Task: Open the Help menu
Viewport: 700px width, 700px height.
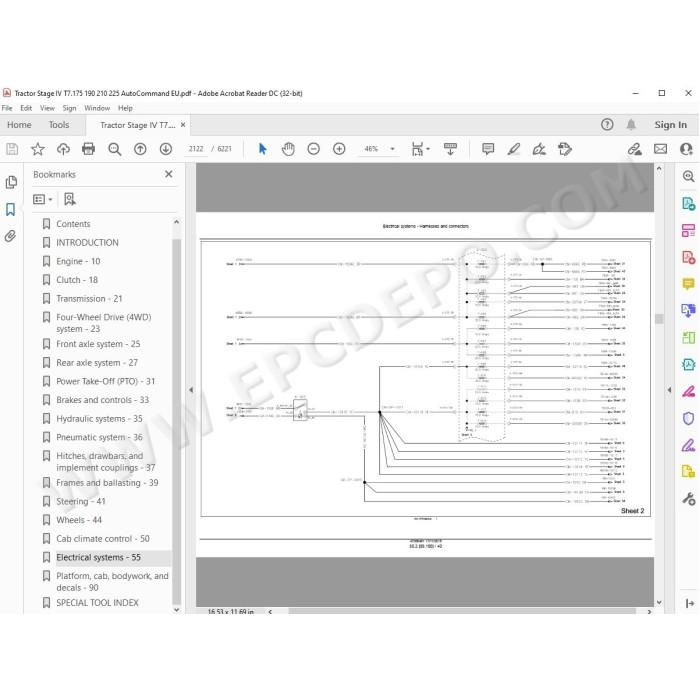Action: click(x=125, y=108)
